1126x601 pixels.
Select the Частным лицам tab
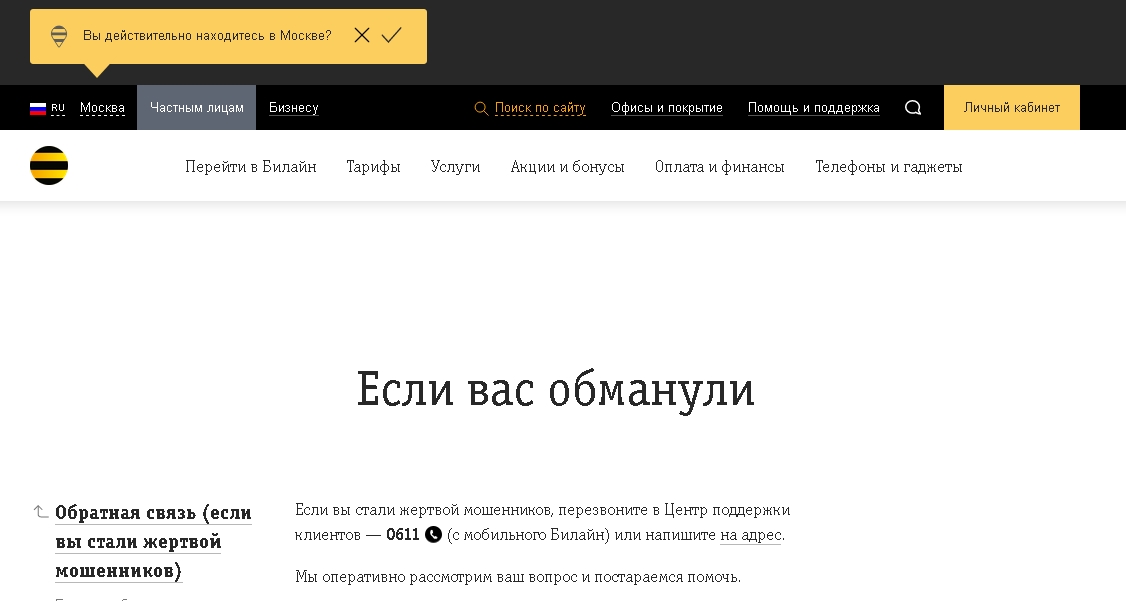coord(197,108)
